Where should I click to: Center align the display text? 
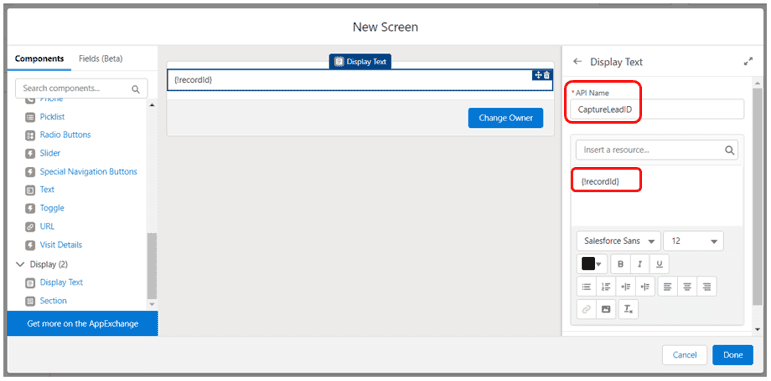(x=687, y=286)
